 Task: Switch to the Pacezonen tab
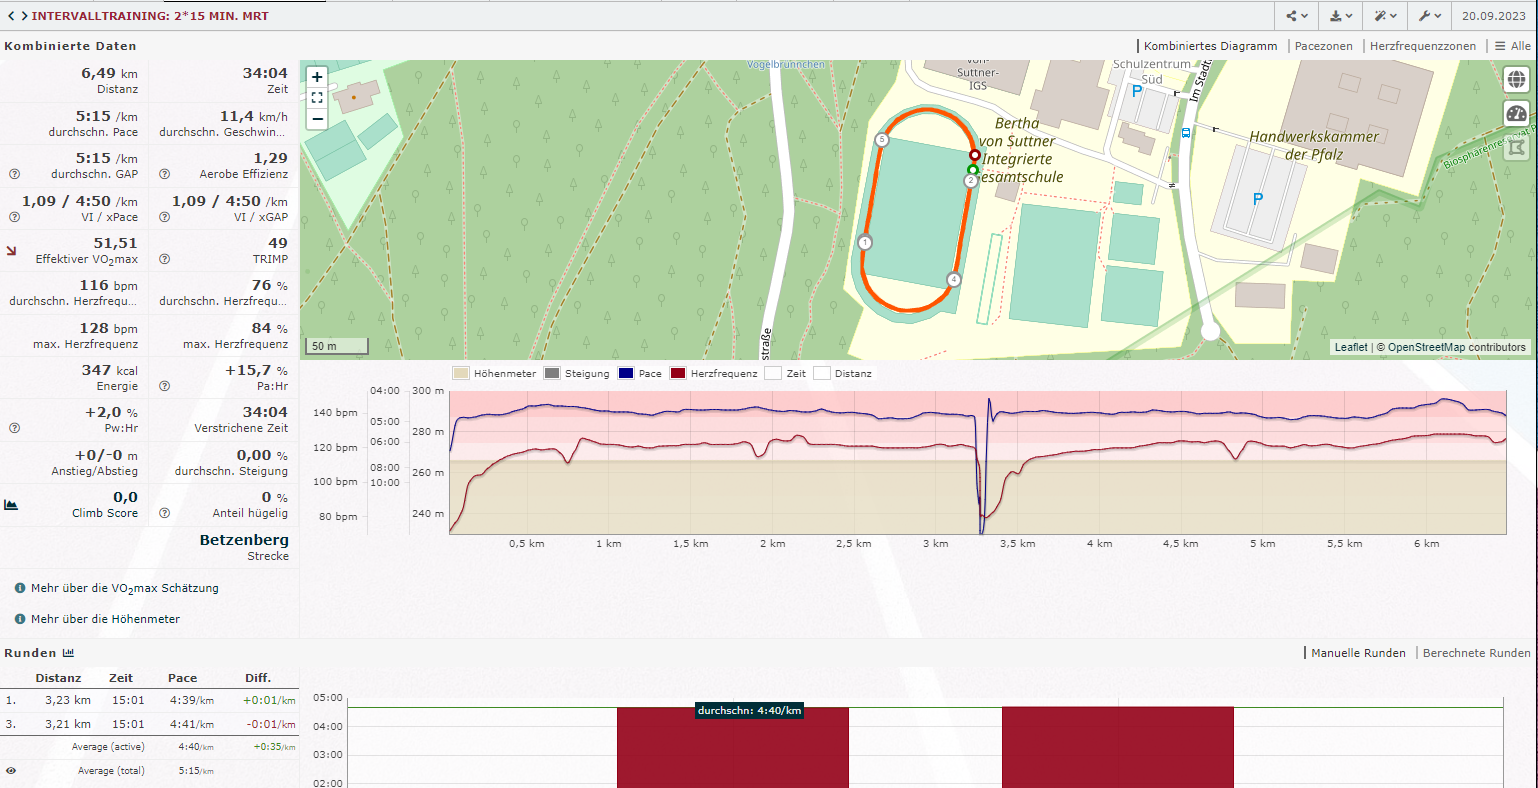[1323, 46]
